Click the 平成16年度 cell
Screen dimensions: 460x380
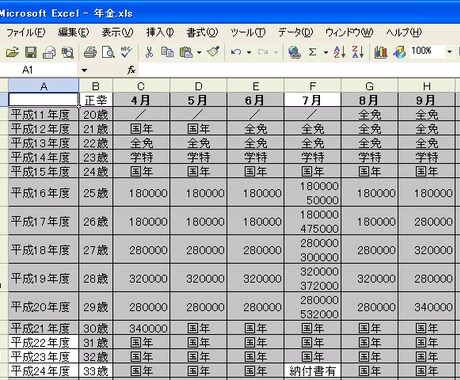click(x=44, y=193)
